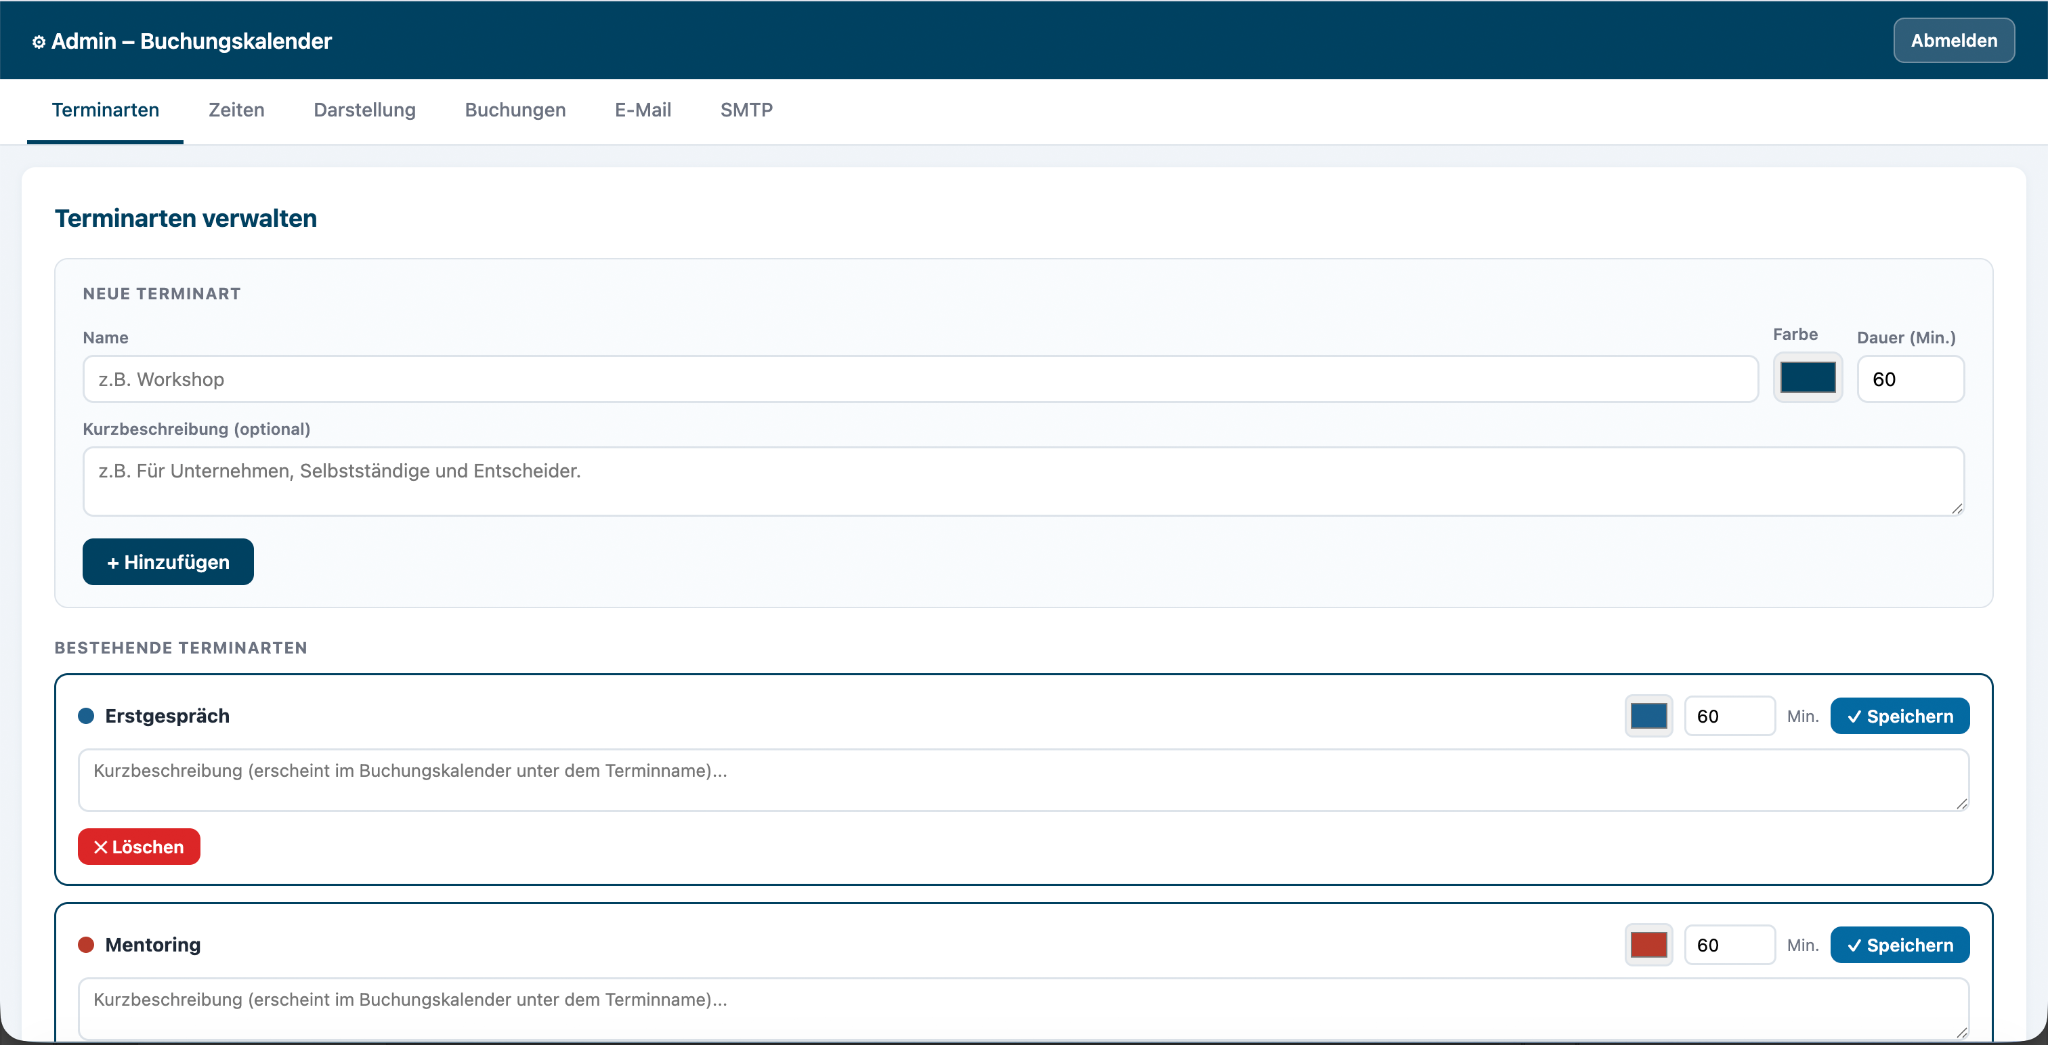Click the gear icon beside Admin title
The height and width of the screenshot is (1045, 2048).
coord(39,42)
